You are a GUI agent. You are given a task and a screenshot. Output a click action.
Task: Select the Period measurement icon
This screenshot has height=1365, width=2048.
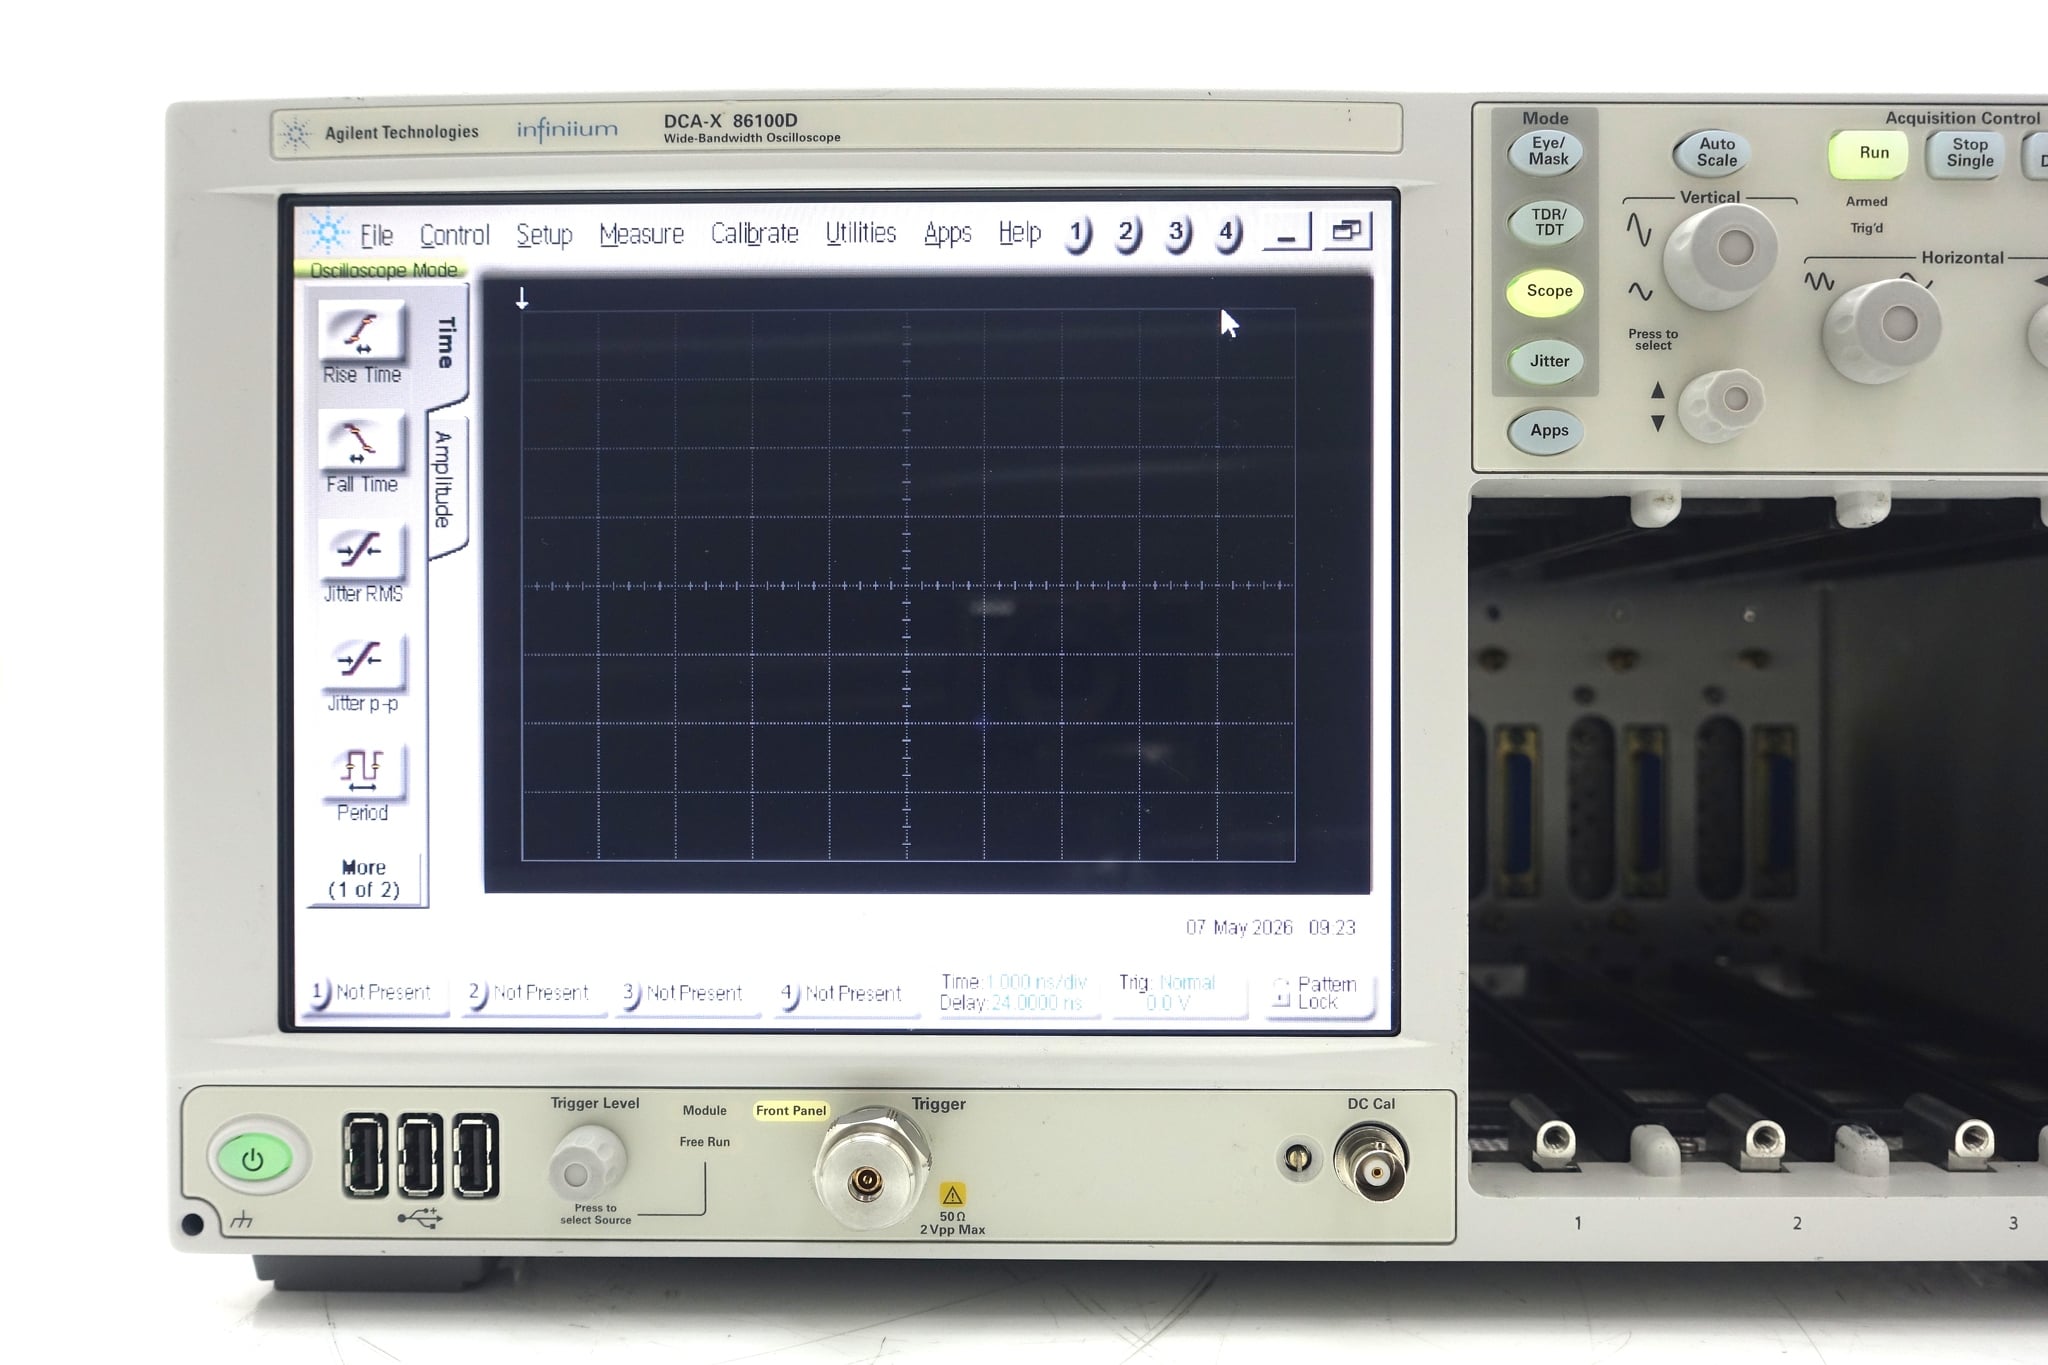pyautogui.click(x=362, y=771)
